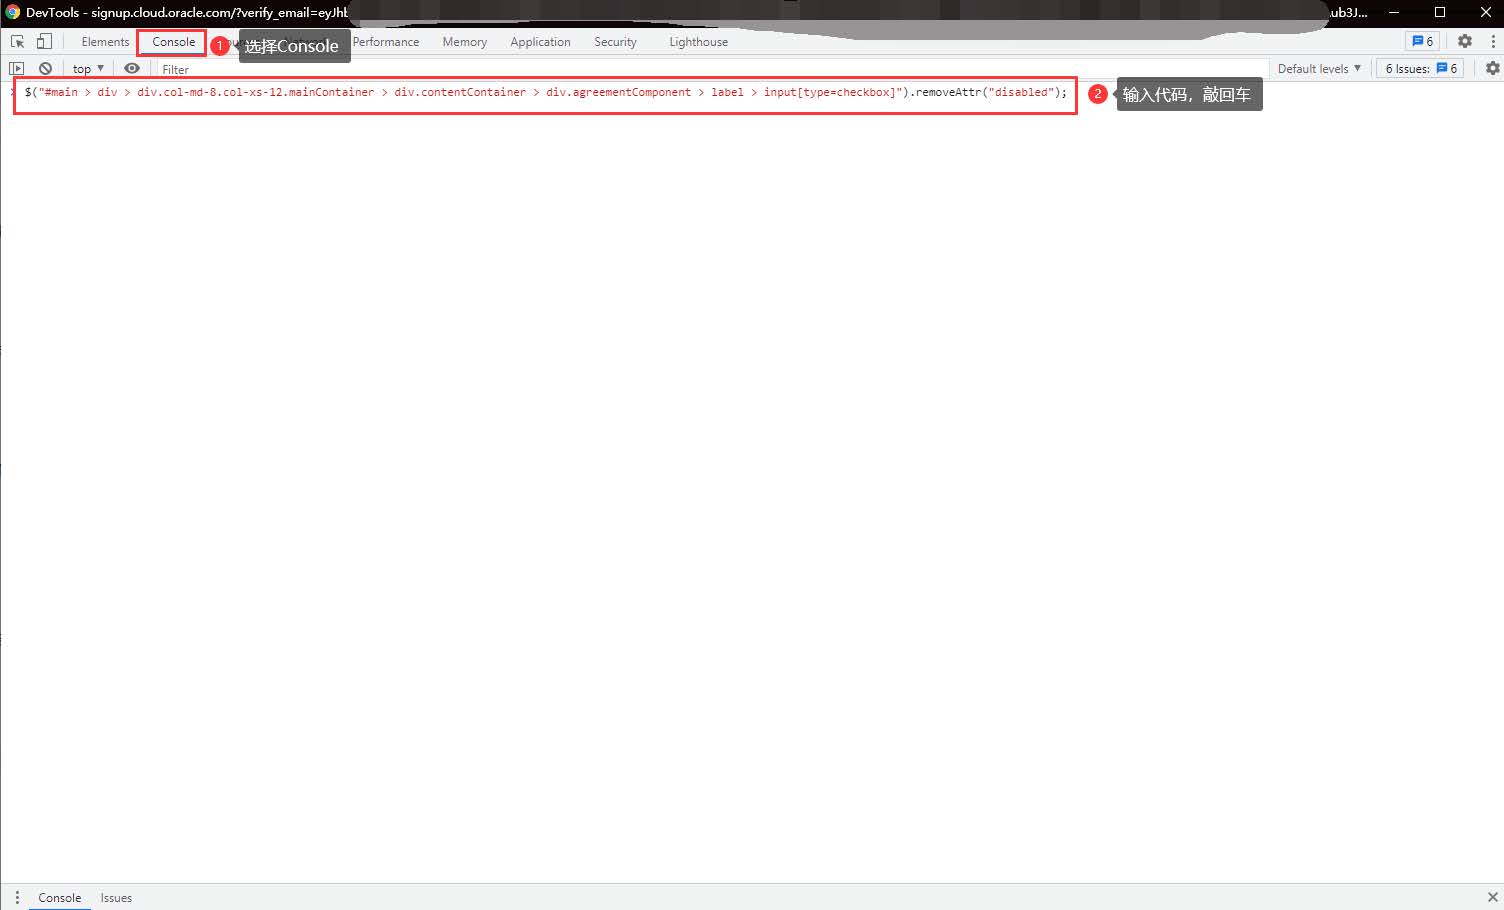
Task: Open the Performance tab
Action: pyautogui.click(x=386, y=42)
